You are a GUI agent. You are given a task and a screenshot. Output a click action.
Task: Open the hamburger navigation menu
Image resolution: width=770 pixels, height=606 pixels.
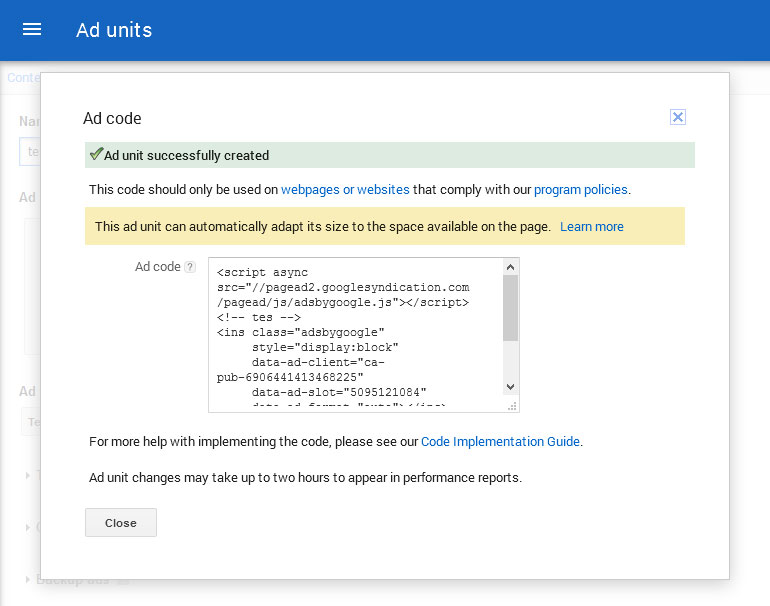pos(32,29)
